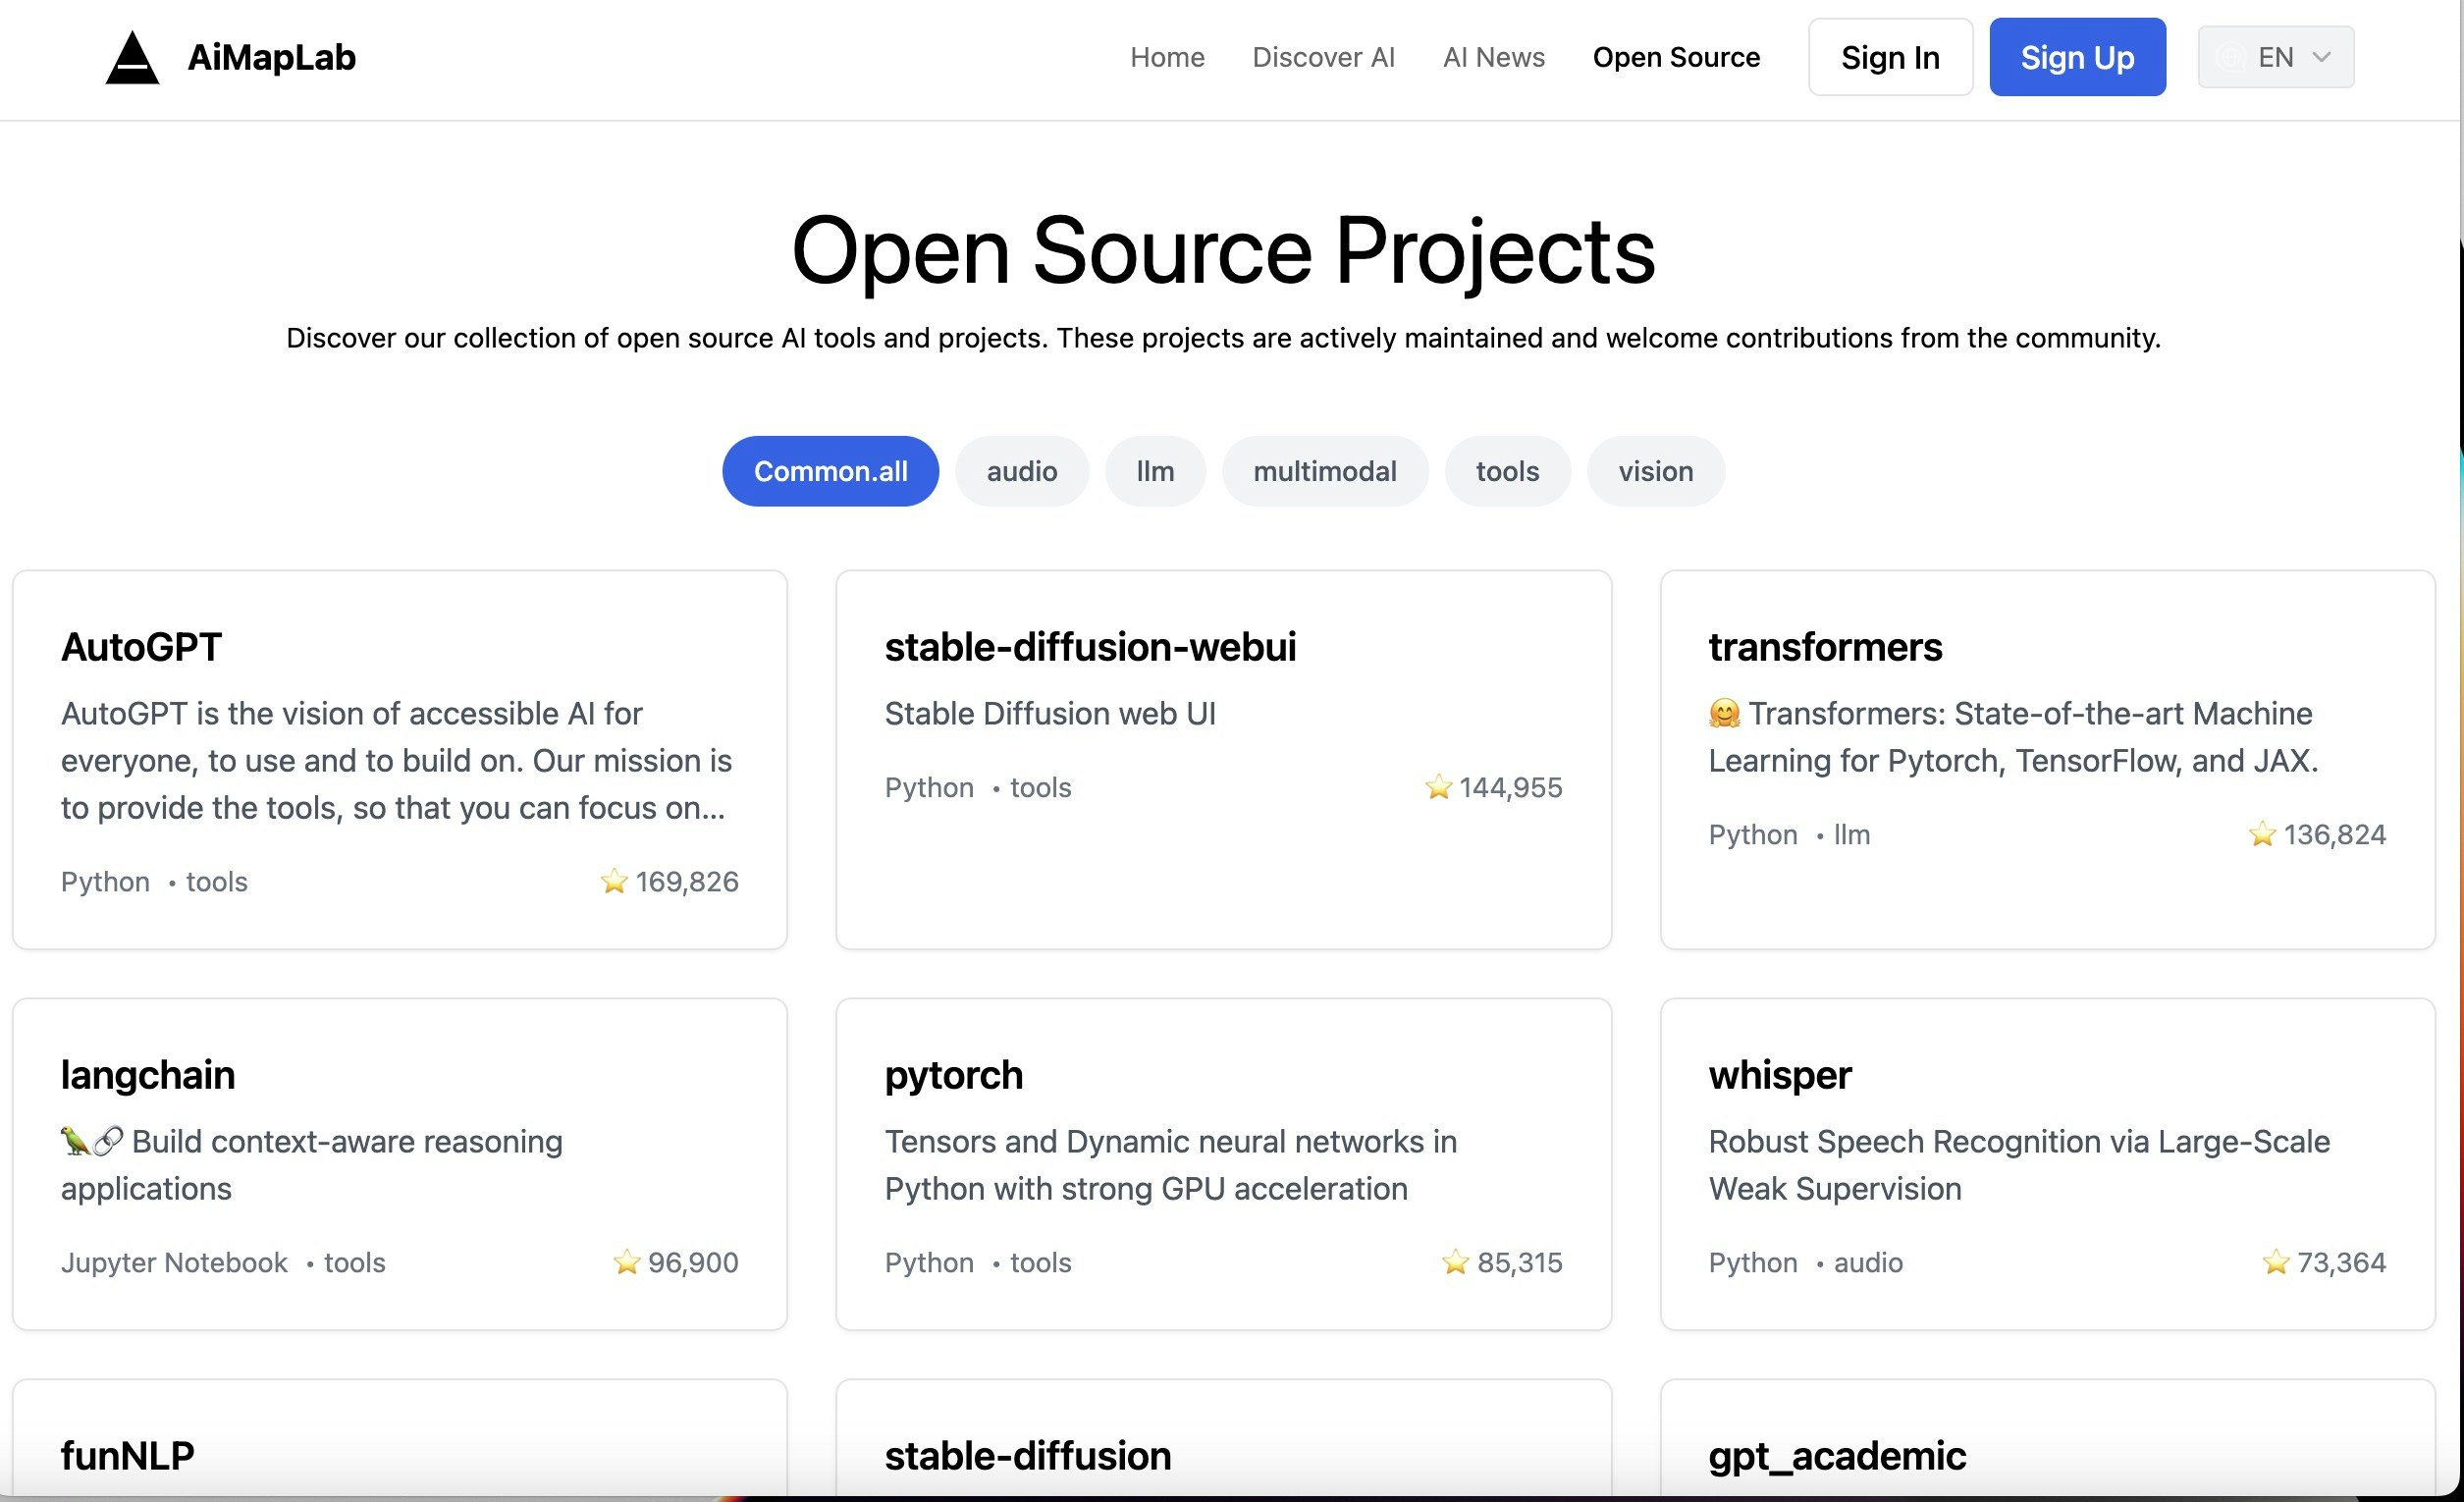Show only multimodal projects
Screen dimensions: 2464x1502
(1324, 471)
